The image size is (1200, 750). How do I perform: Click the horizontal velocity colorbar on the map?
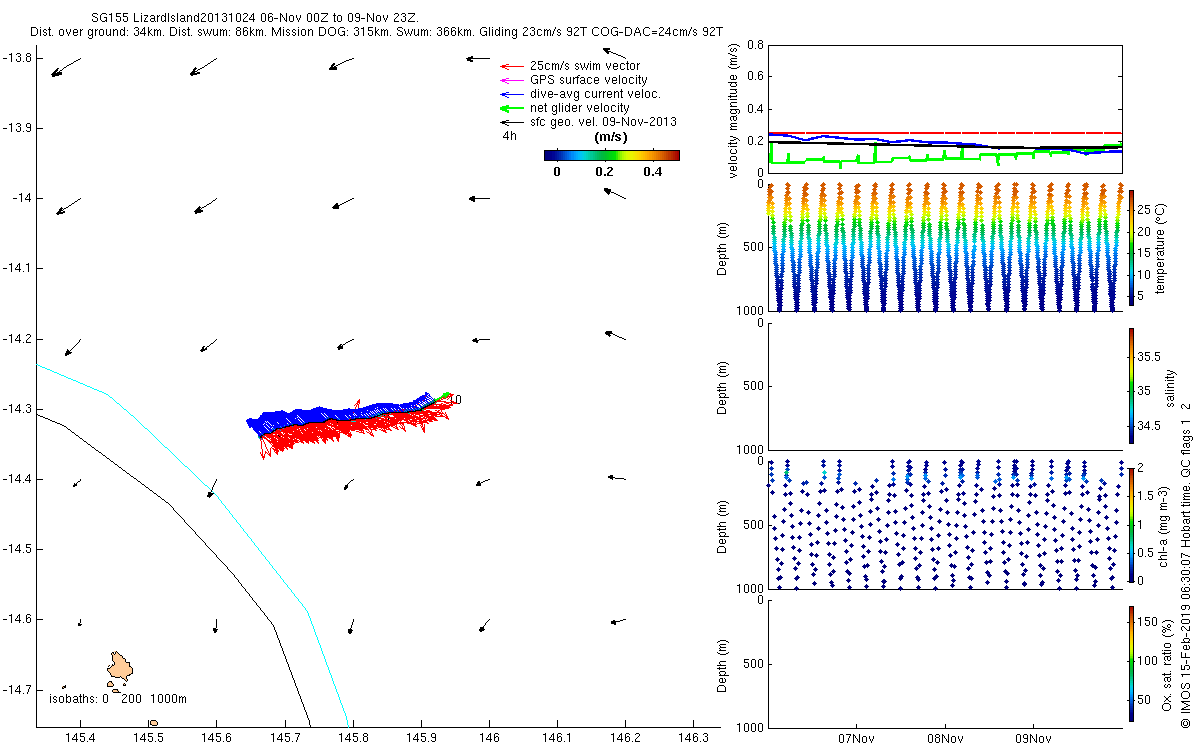612,155
